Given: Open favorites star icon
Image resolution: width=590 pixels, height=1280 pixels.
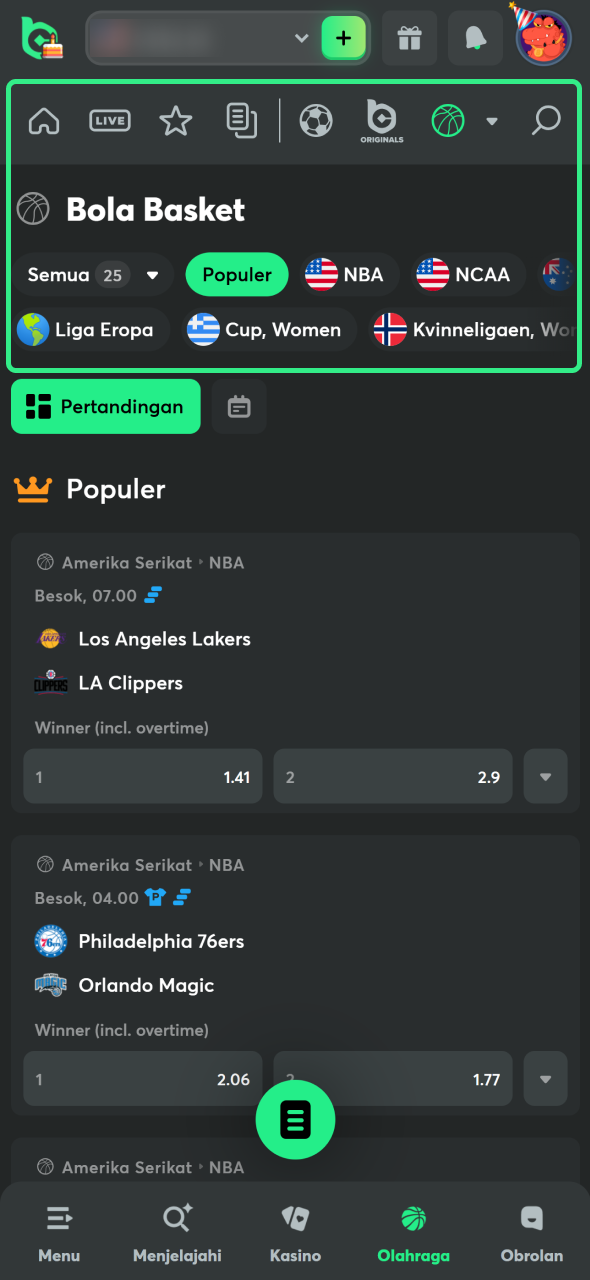Looking at the screenshot, I should 176,121.
